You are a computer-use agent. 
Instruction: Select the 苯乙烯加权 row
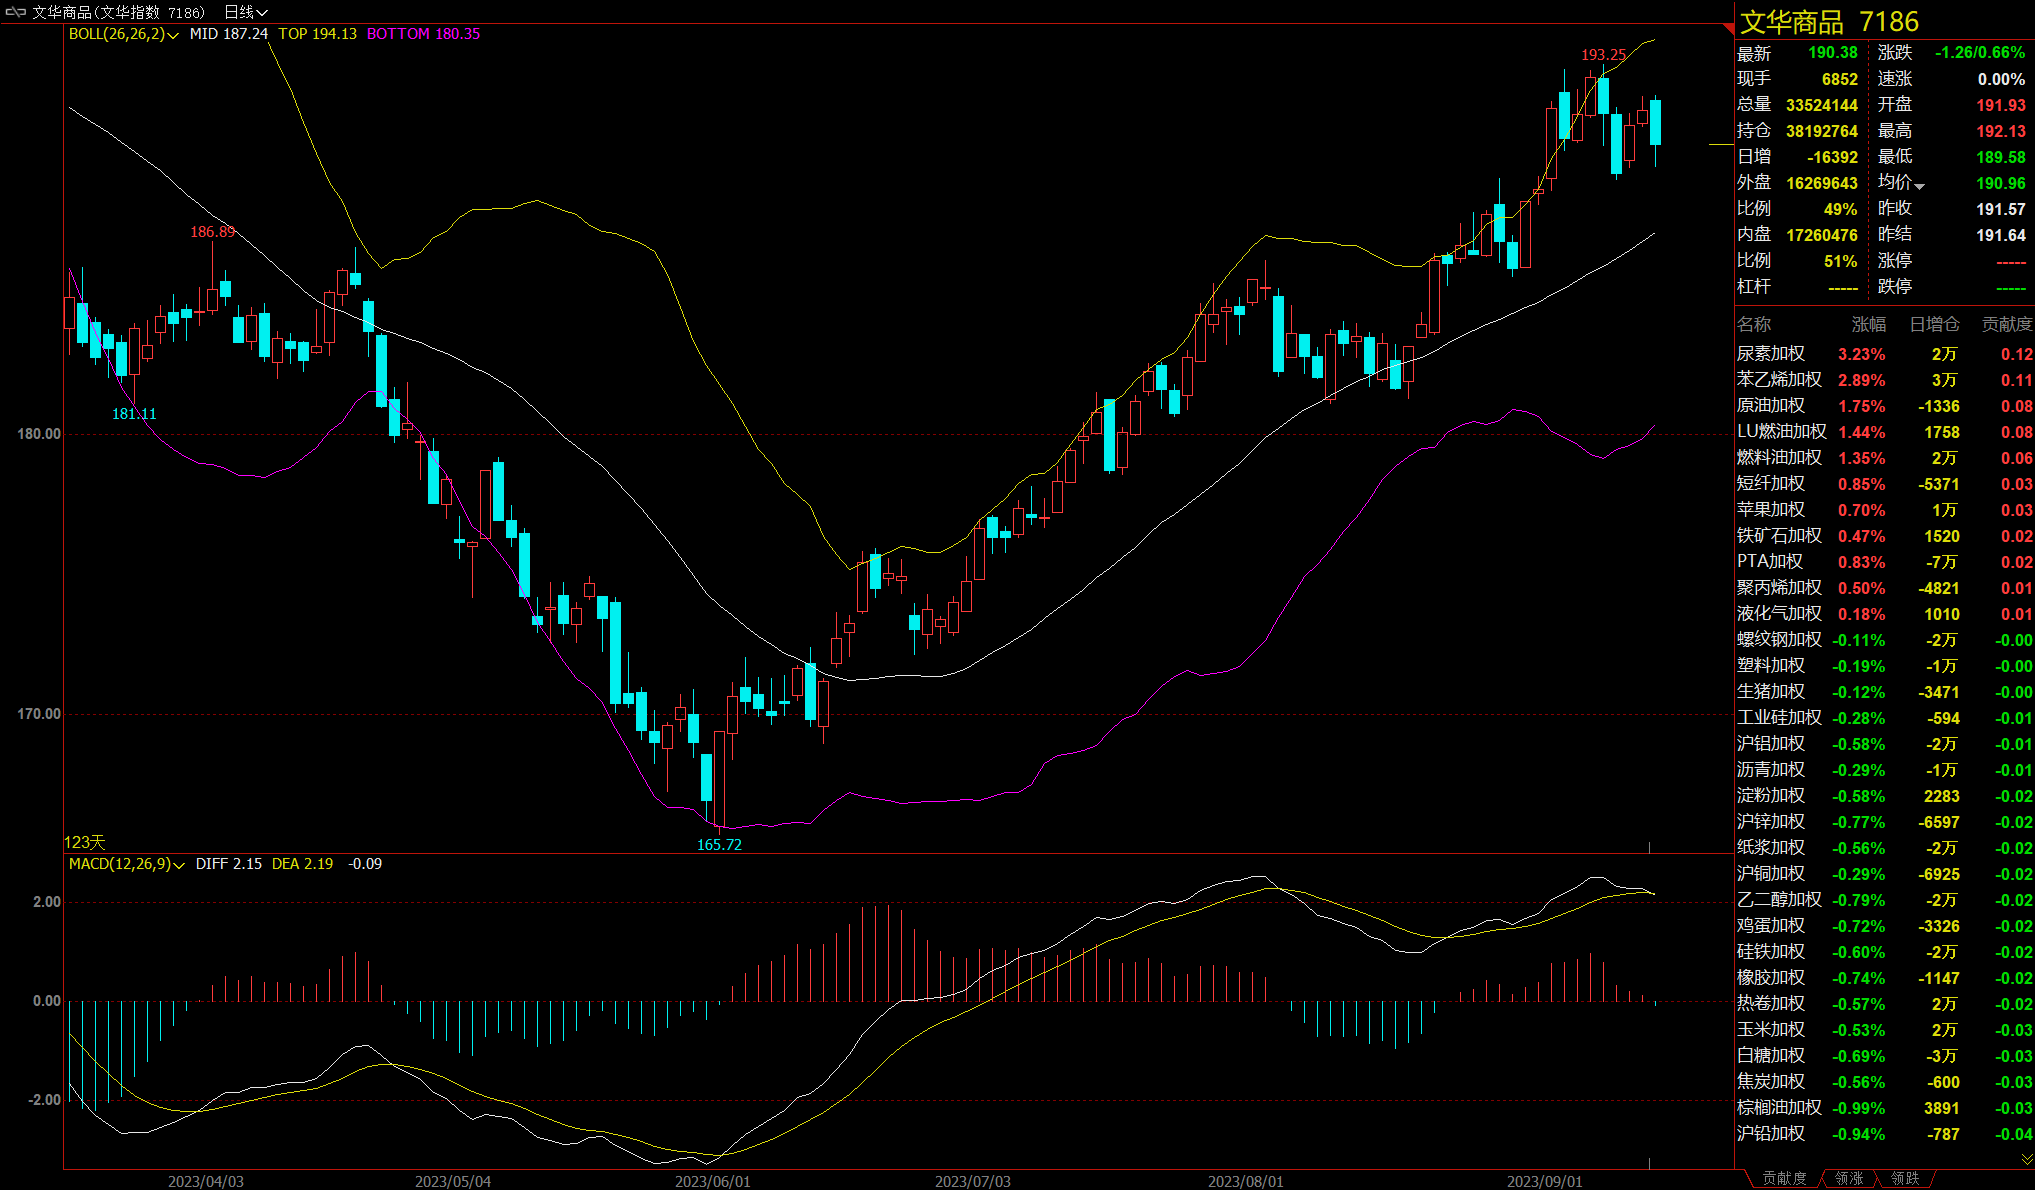pos(1885,380)
